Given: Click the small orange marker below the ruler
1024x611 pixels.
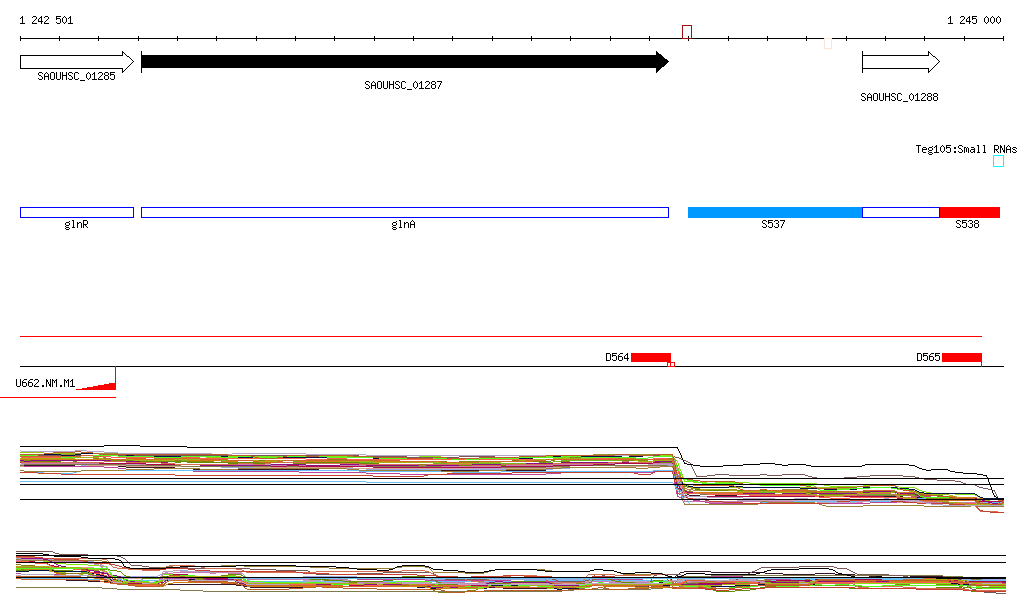Looking at the screenshot, I should tap(828, 43).
